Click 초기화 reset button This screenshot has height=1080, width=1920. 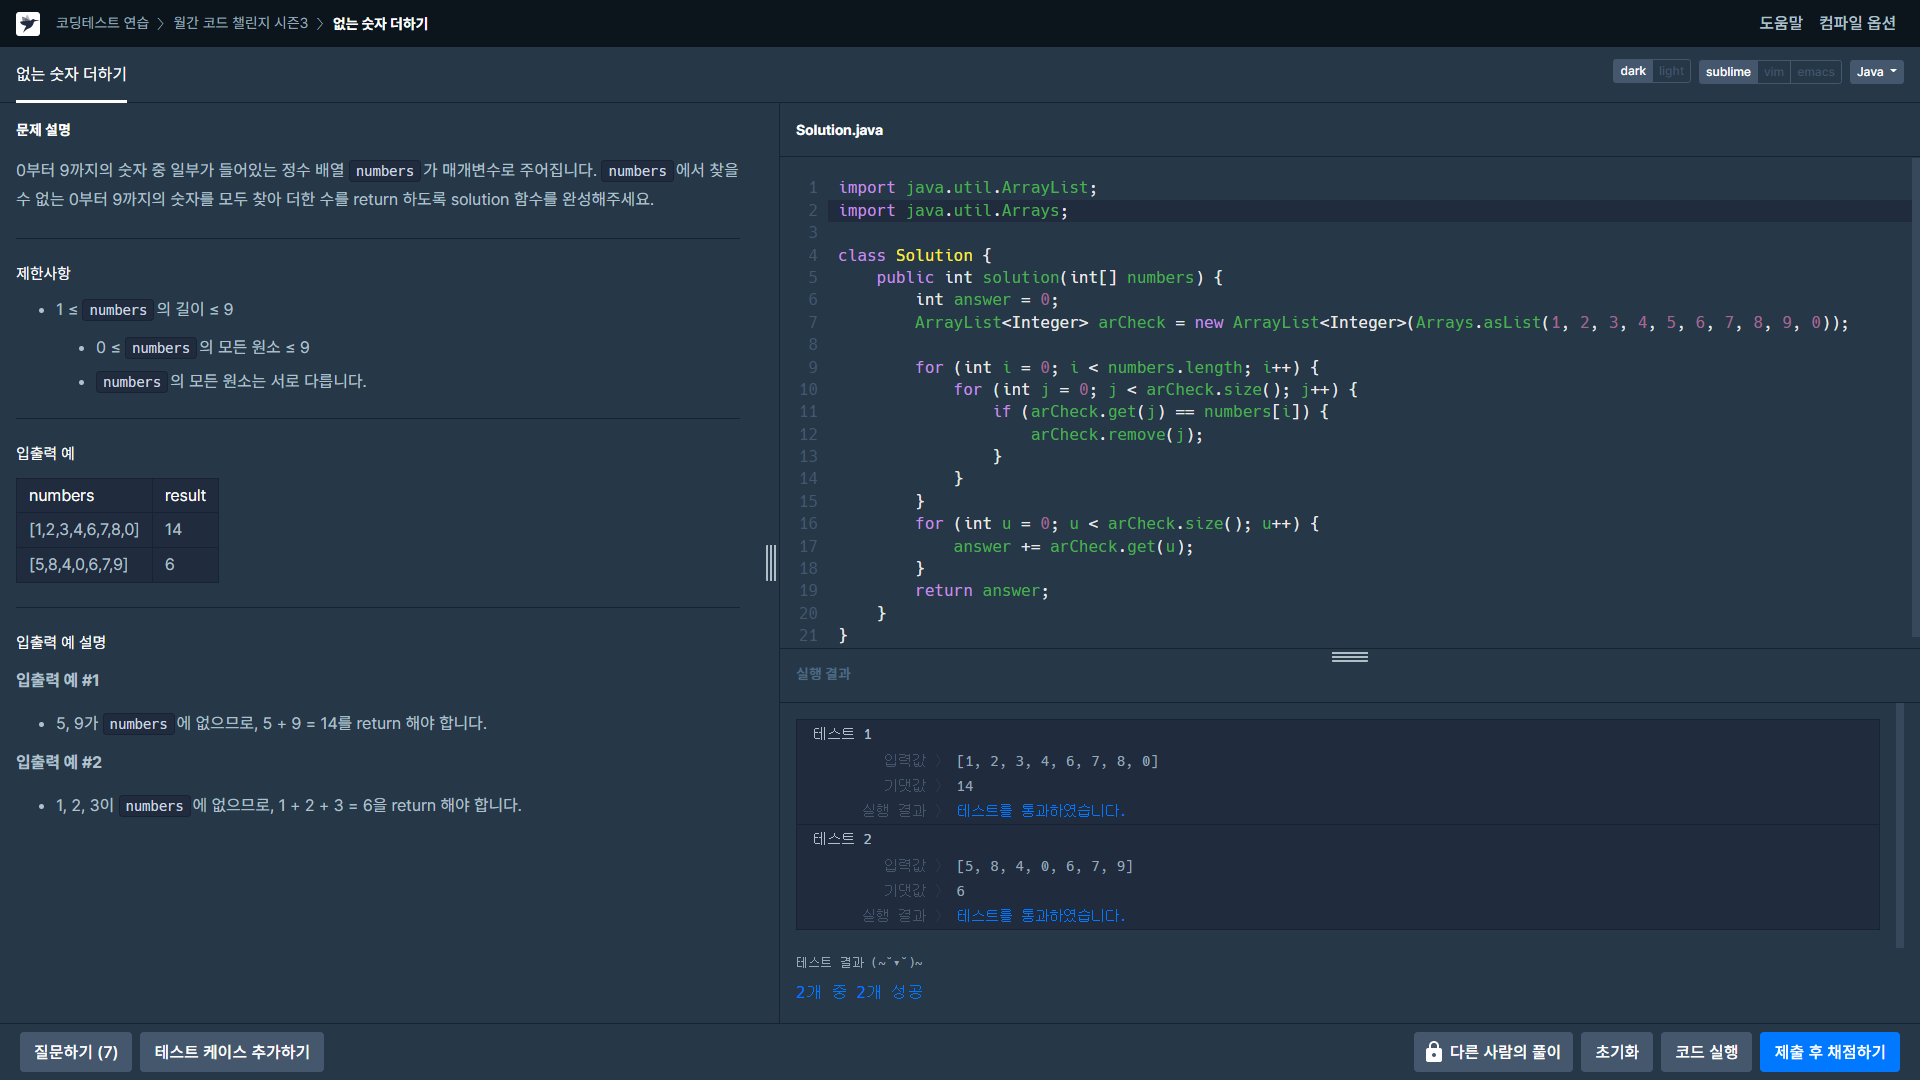1616,1052
